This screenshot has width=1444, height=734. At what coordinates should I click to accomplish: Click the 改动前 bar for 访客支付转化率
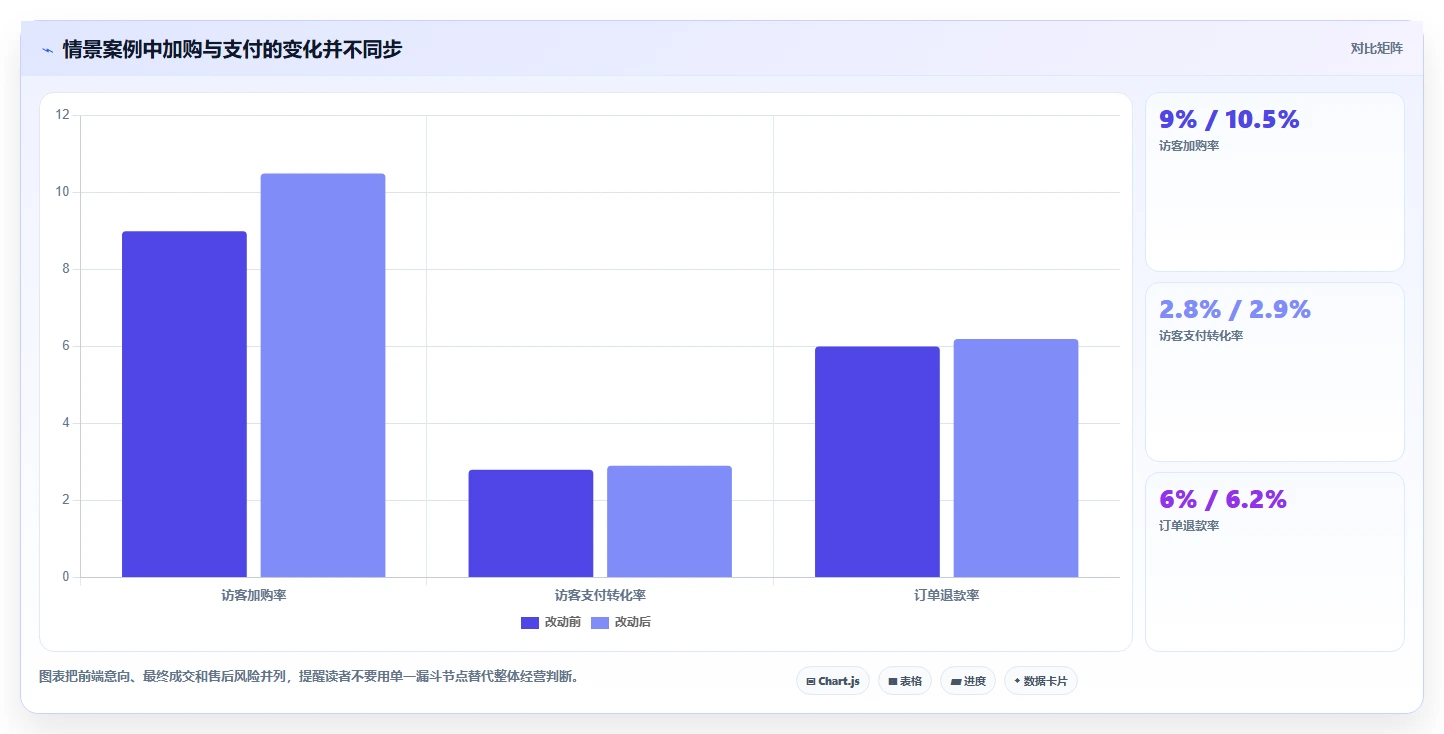[531, 523]
